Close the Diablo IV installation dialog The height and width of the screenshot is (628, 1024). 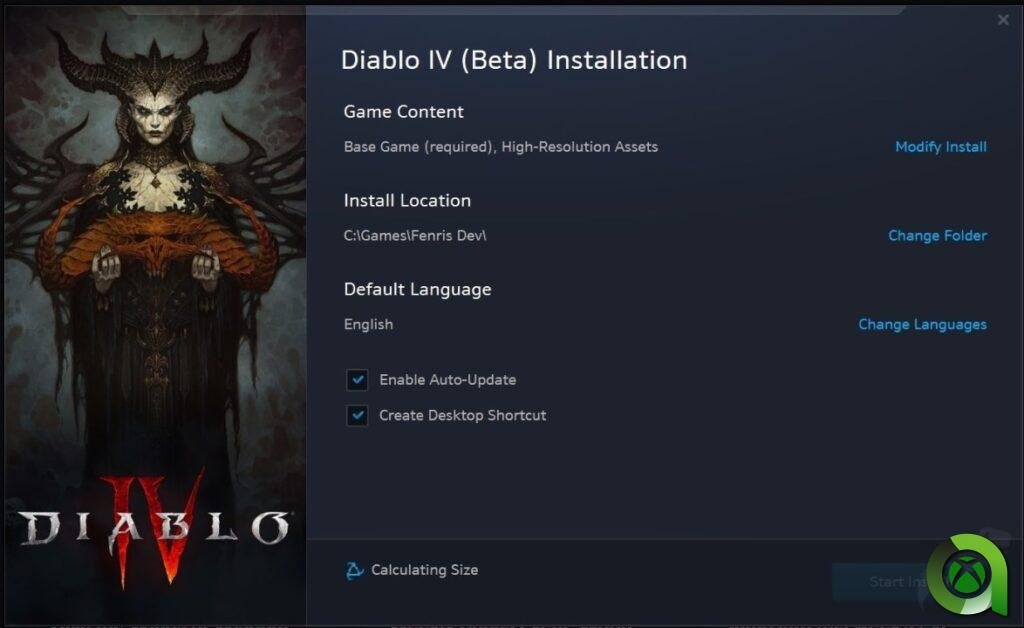[1003, 20]
